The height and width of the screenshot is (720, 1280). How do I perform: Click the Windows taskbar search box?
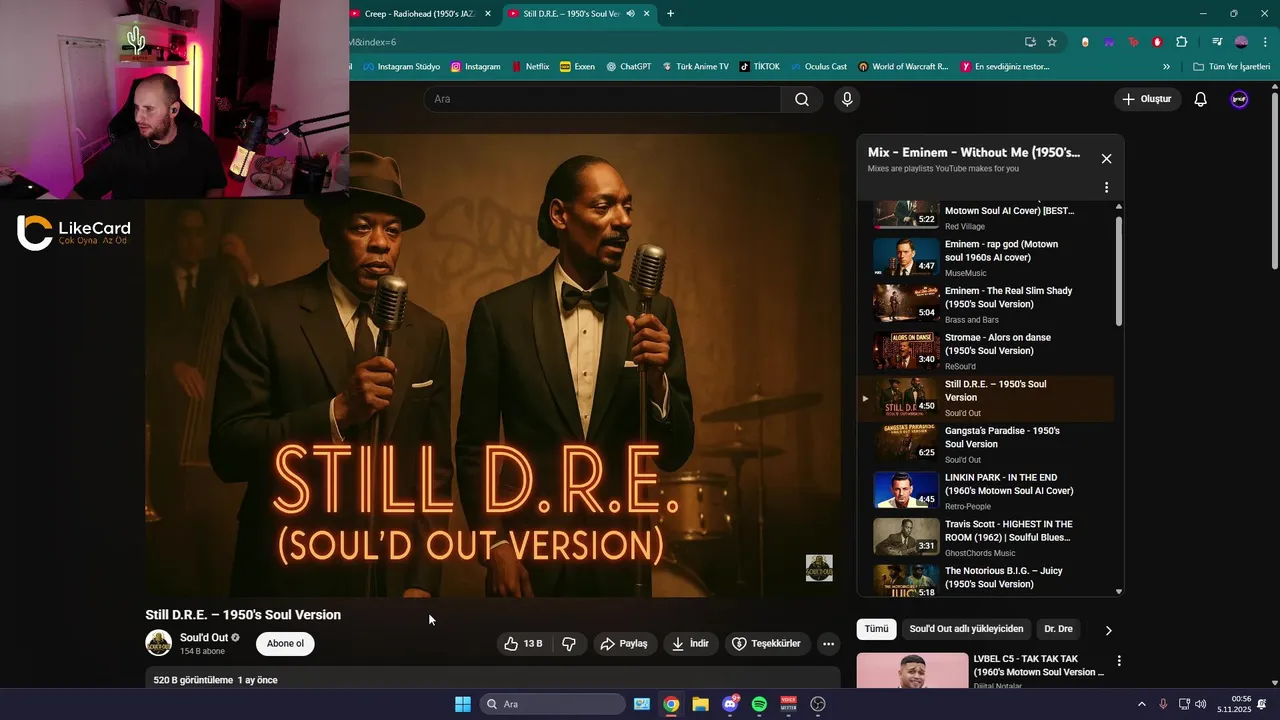coord(553,704)
